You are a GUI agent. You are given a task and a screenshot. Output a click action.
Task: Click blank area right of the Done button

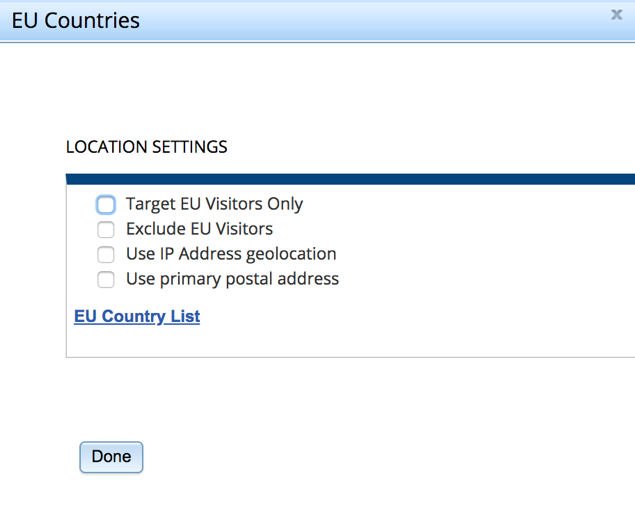coord(350,457)
